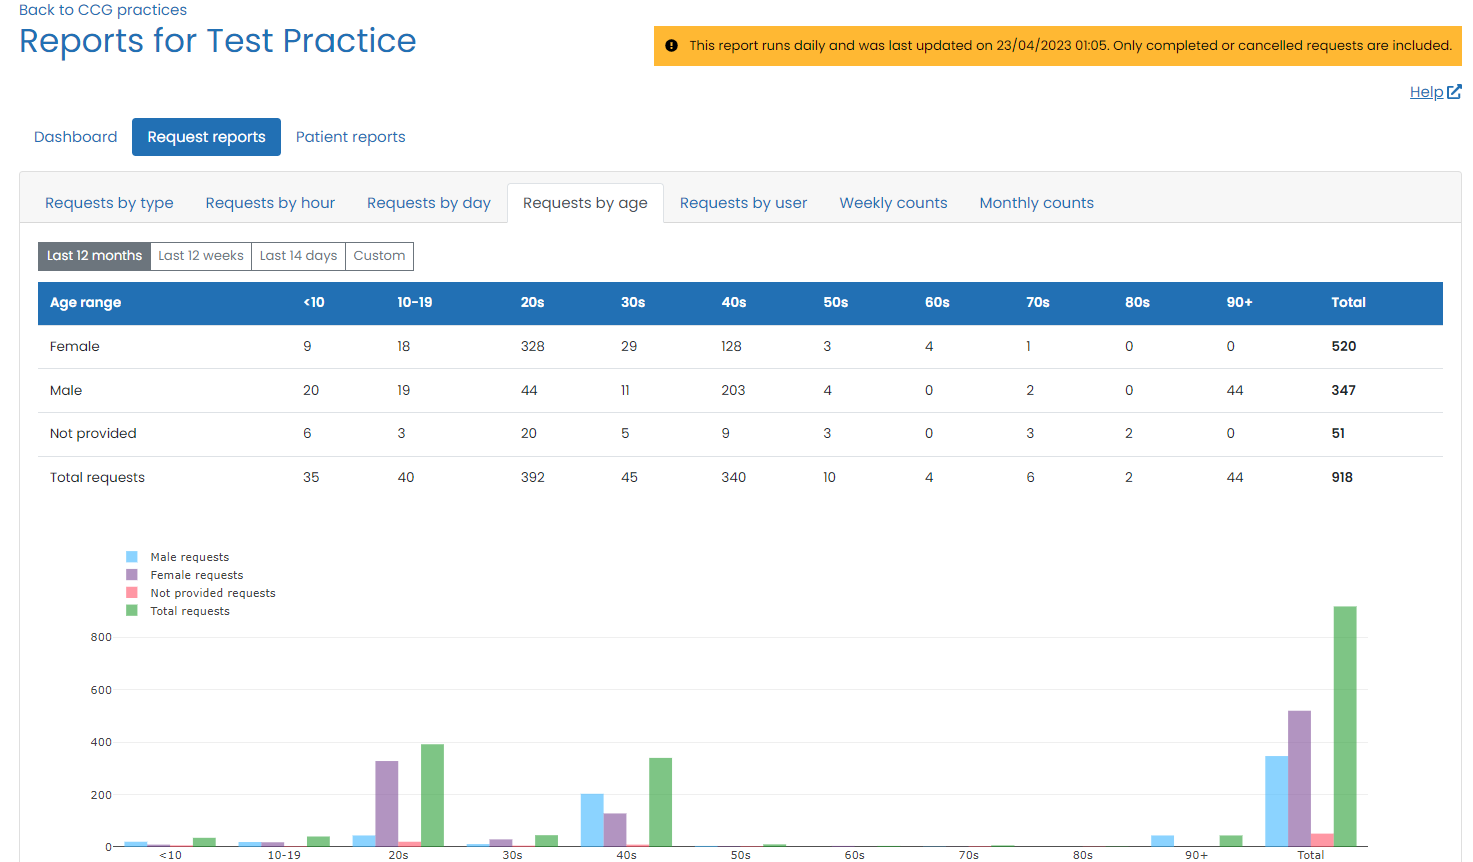The height and width of the screenshot is (862, 1473).
Task: Go to the Requests by day tab
Action: pyautogui.click(x=428, y=203)
